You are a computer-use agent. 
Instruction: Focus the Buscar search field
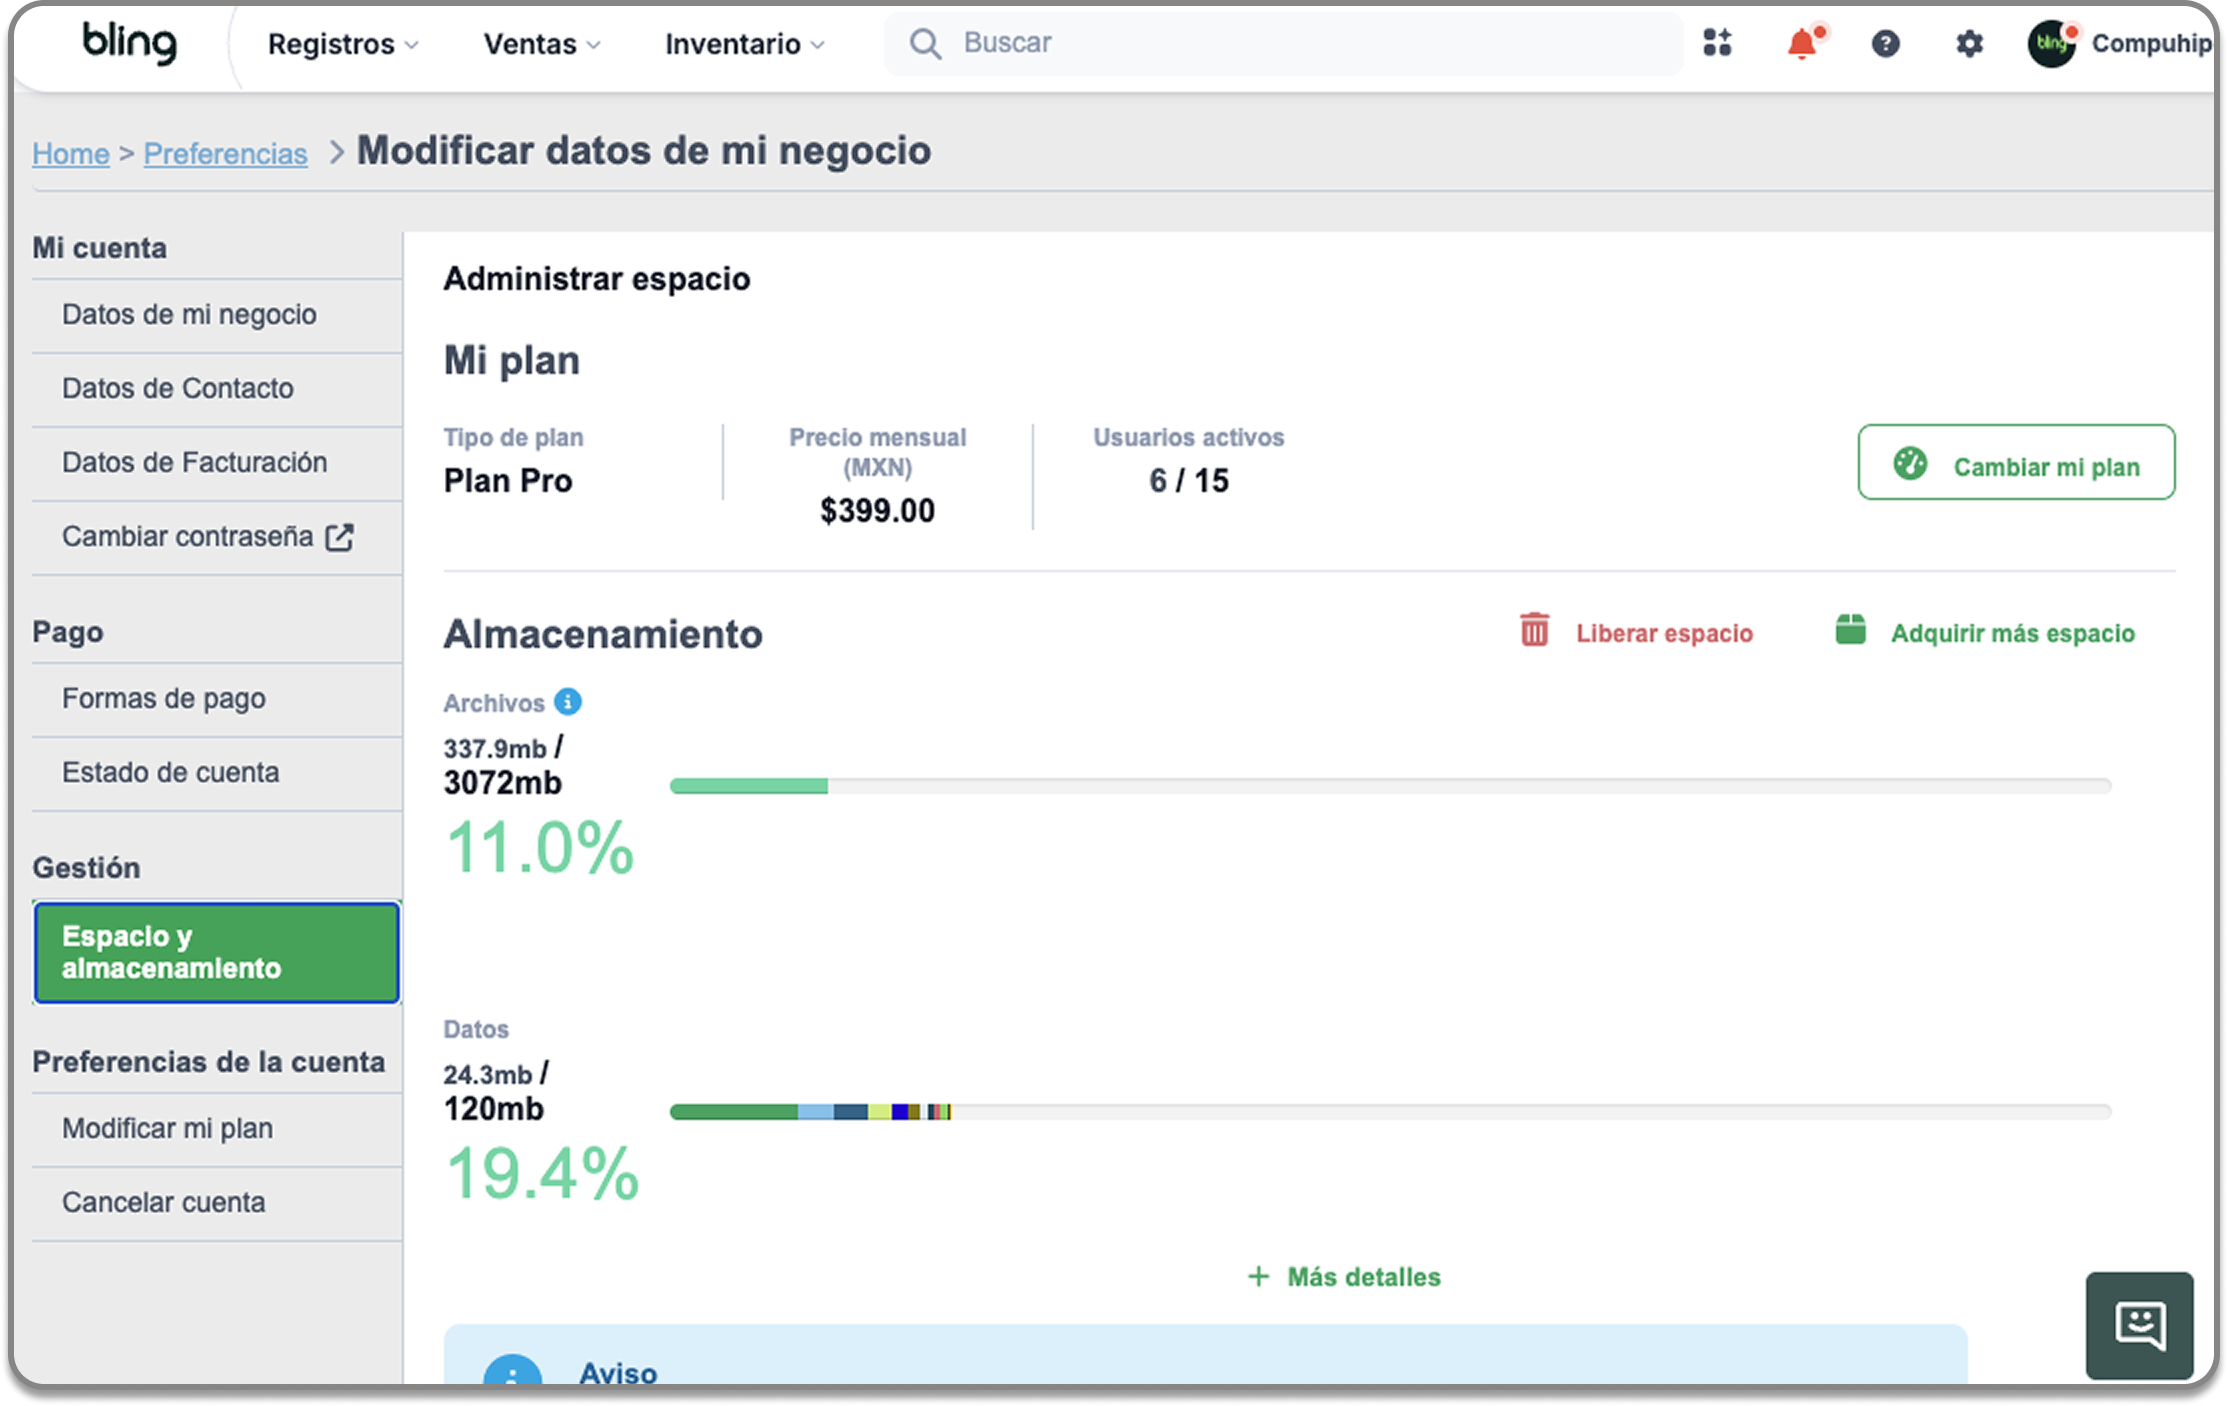(1283, 43)
